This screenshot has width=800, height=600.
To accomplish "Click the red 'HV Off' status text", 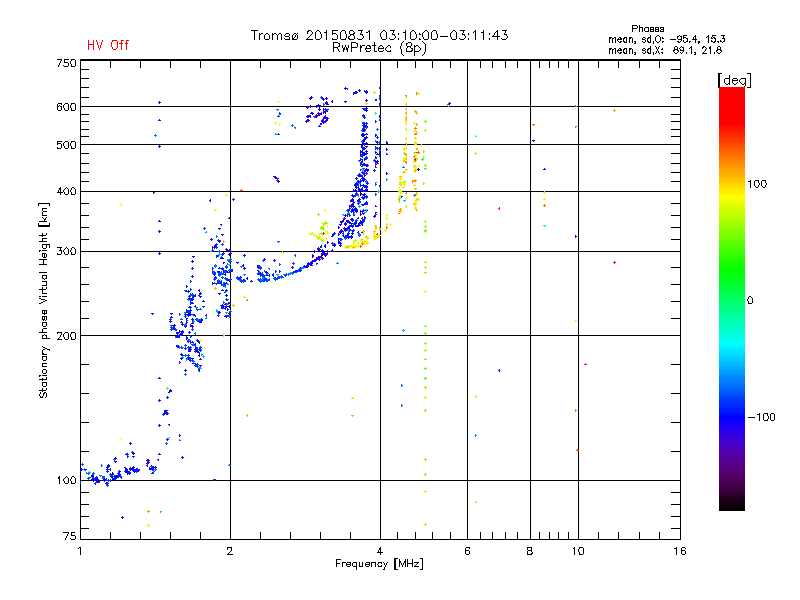I will click(108, 45).
